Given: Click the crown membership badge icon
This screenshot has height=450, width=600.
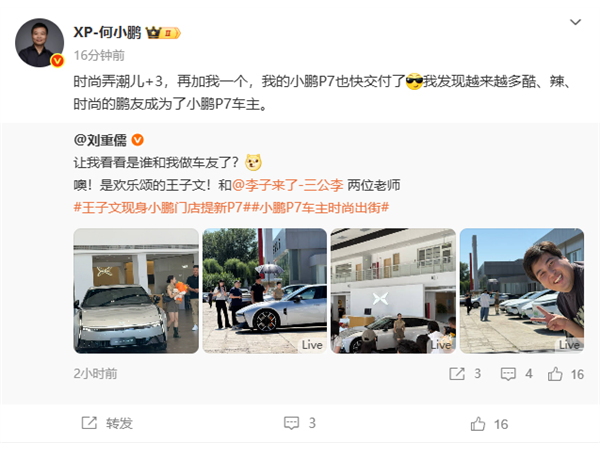Looking at the screenshot, I should 163,33.
